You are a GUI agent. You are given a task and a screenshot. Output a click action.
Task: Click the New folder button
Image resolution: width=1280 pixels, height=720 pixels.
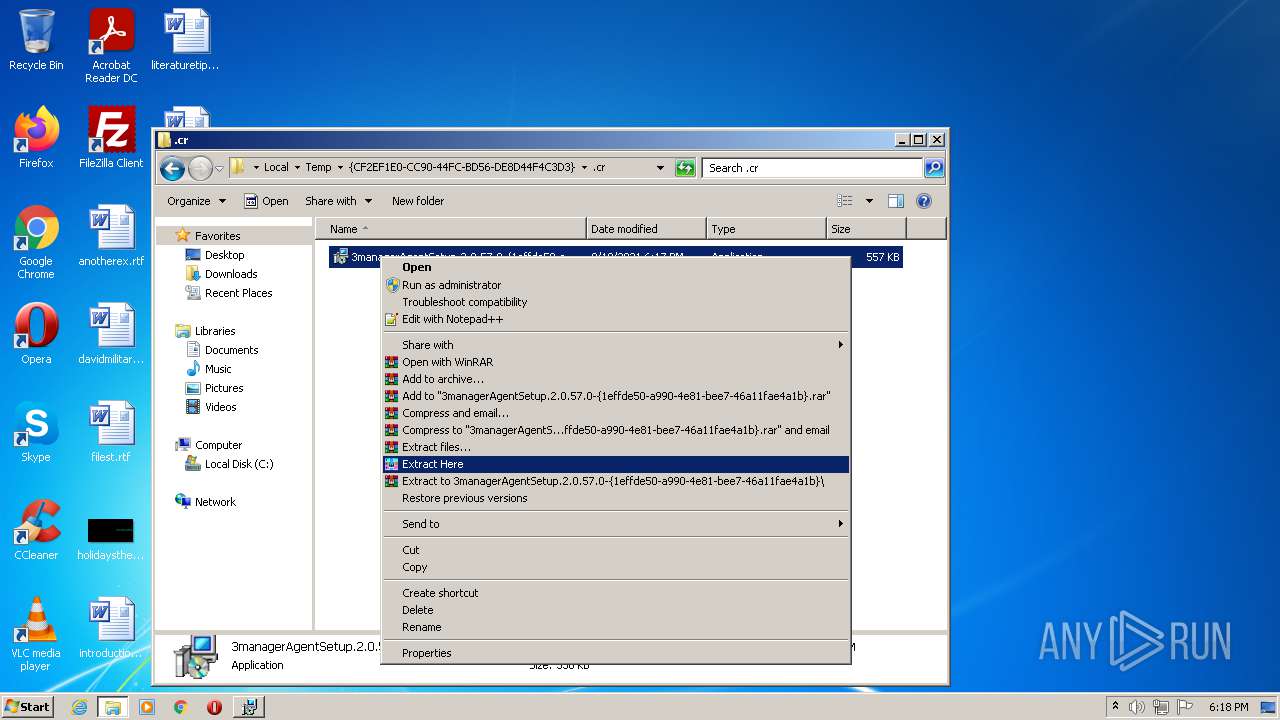tap(418, 201)
